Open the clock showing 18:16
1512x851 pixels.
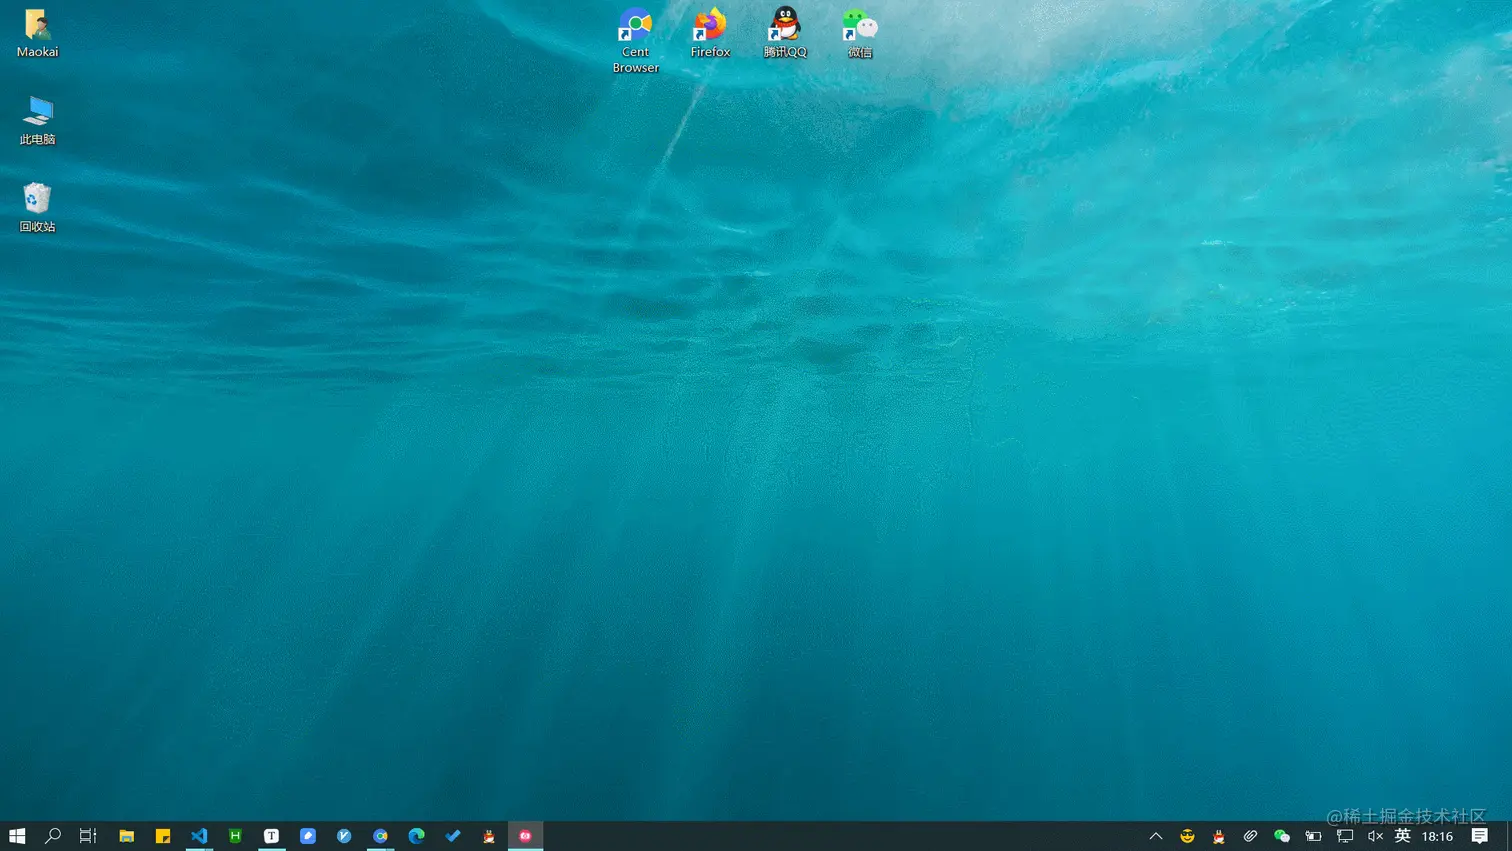1438,836
